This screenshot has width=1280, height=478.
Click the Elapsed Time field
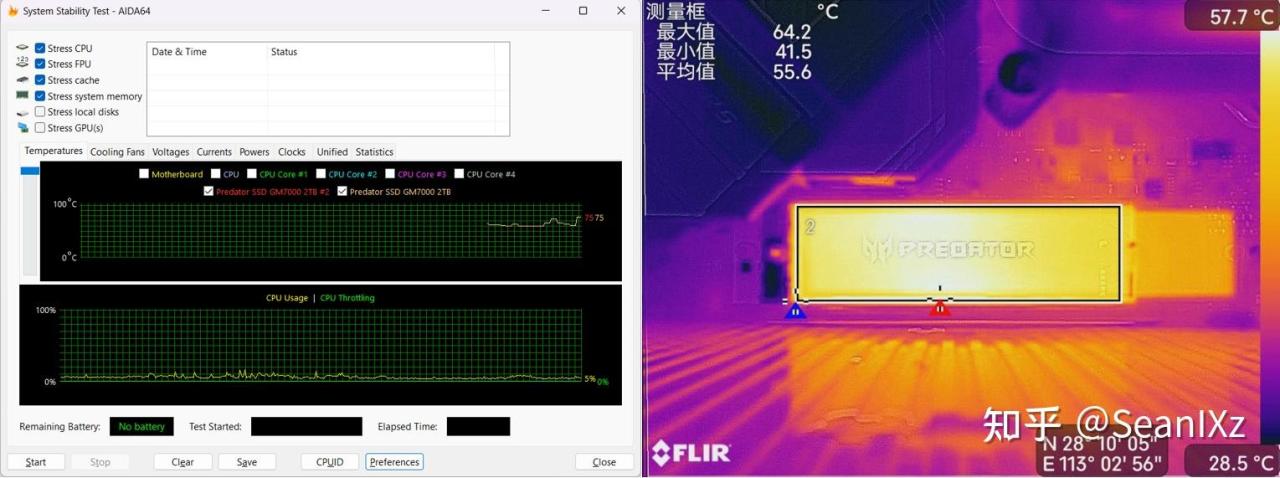(478, 426)
